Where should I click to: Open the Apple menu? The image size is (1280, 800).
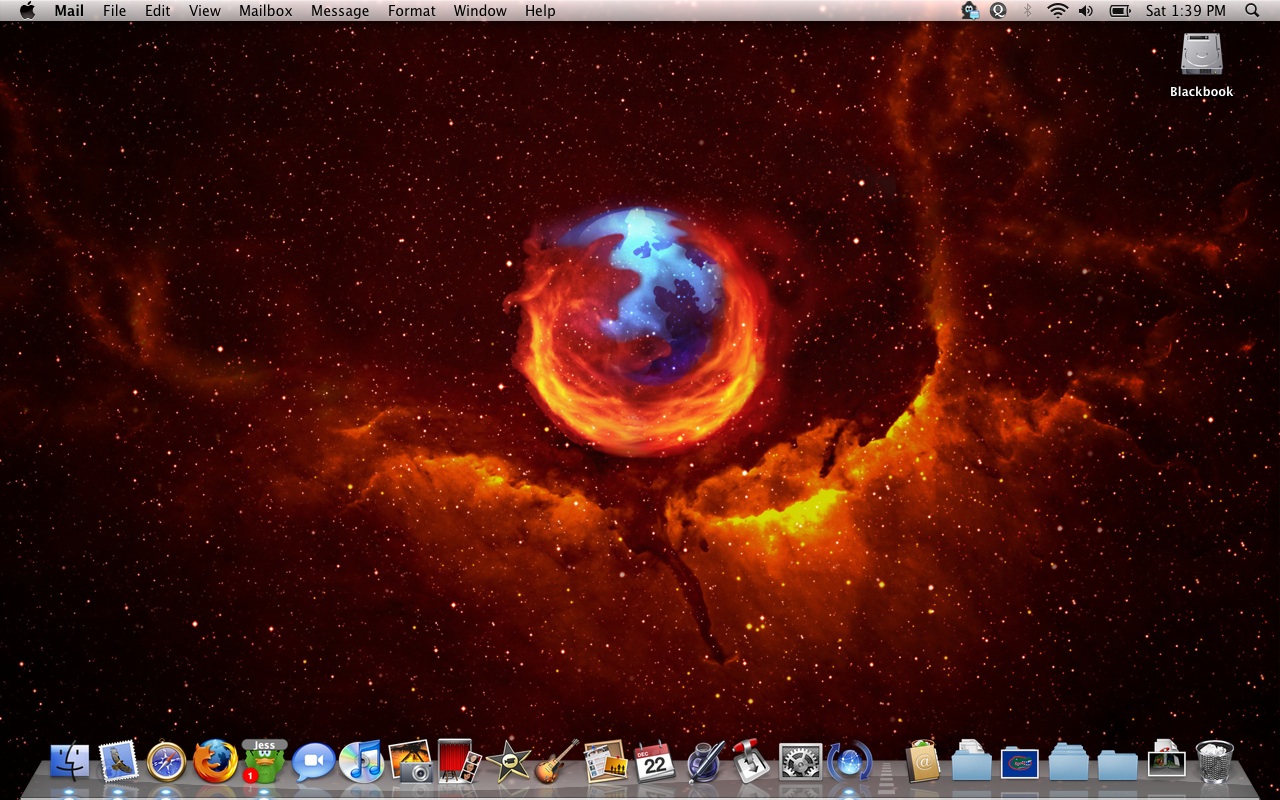pos(27,10)
